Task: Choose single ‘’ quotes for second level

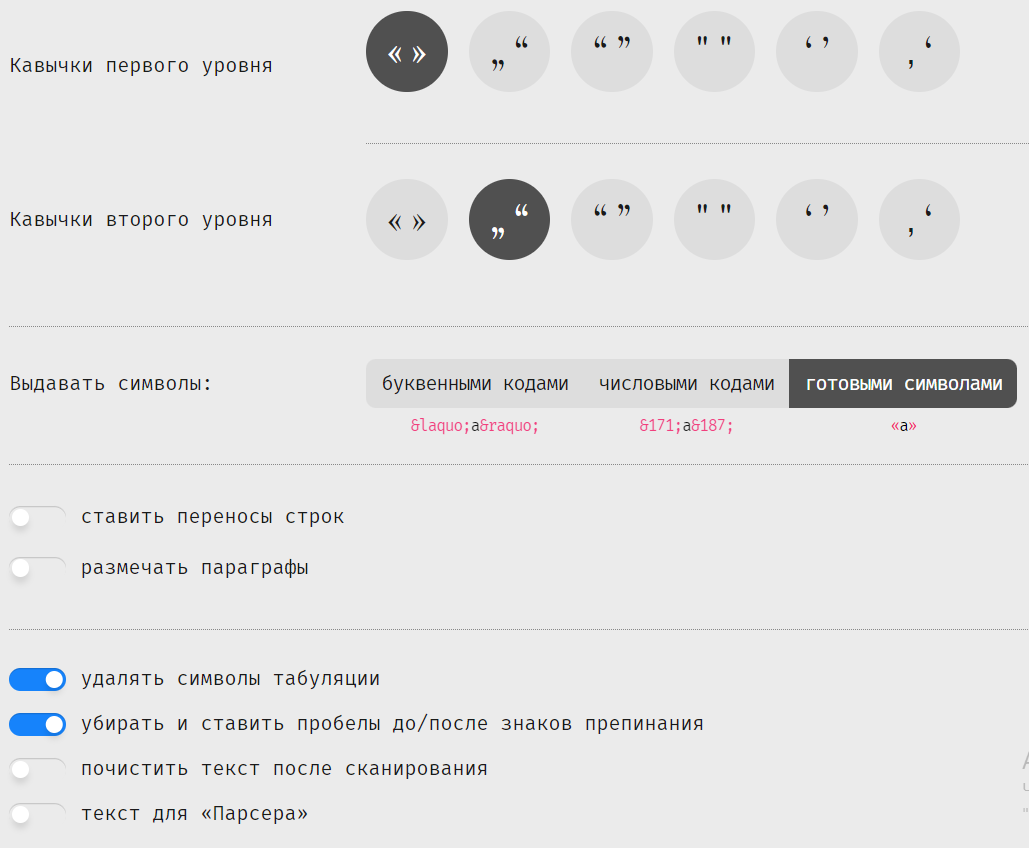Action: tap(817, 220)
